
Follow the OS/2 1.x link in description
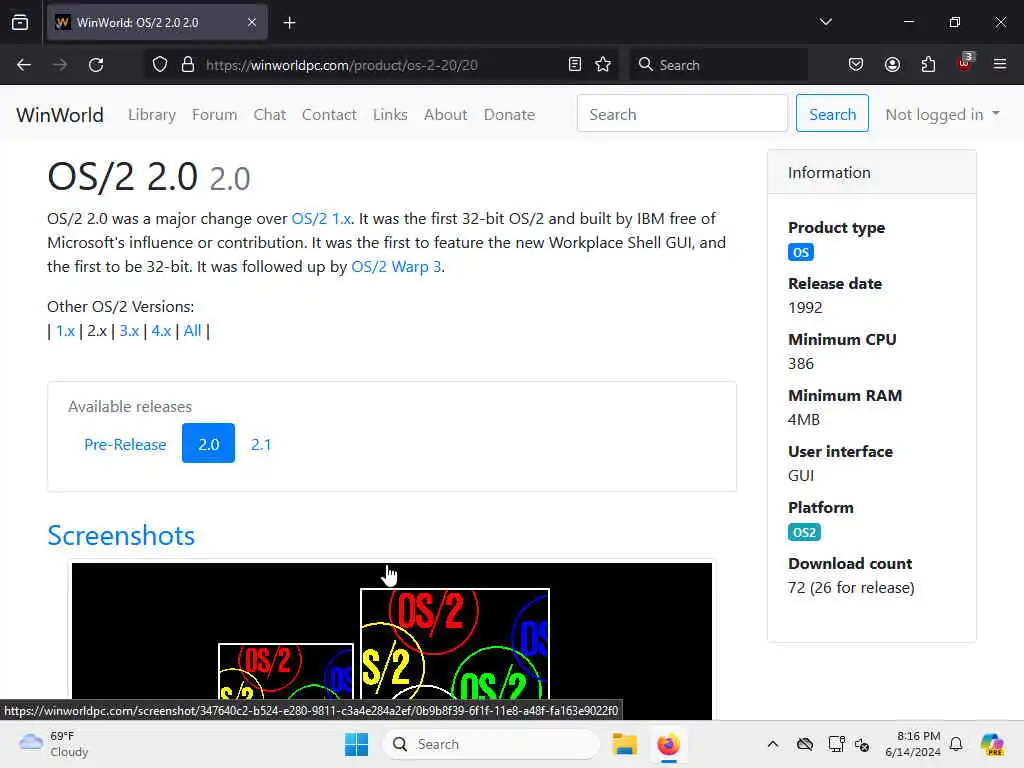[321, 218]
